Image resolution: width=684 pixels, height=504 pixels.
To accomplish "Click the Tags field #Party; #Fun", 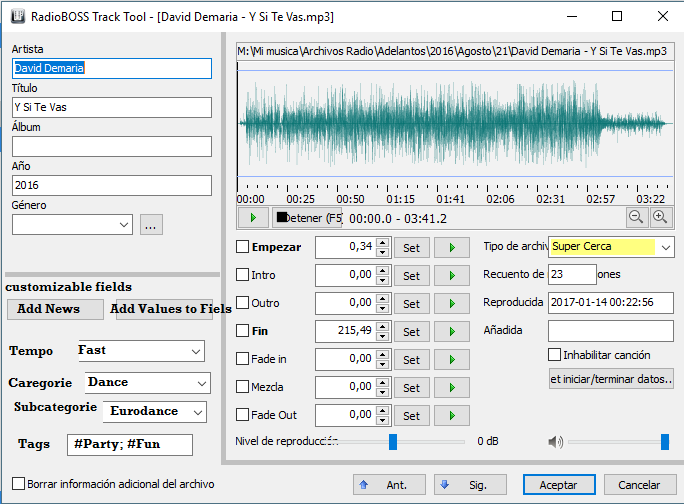I will (130, 445).
